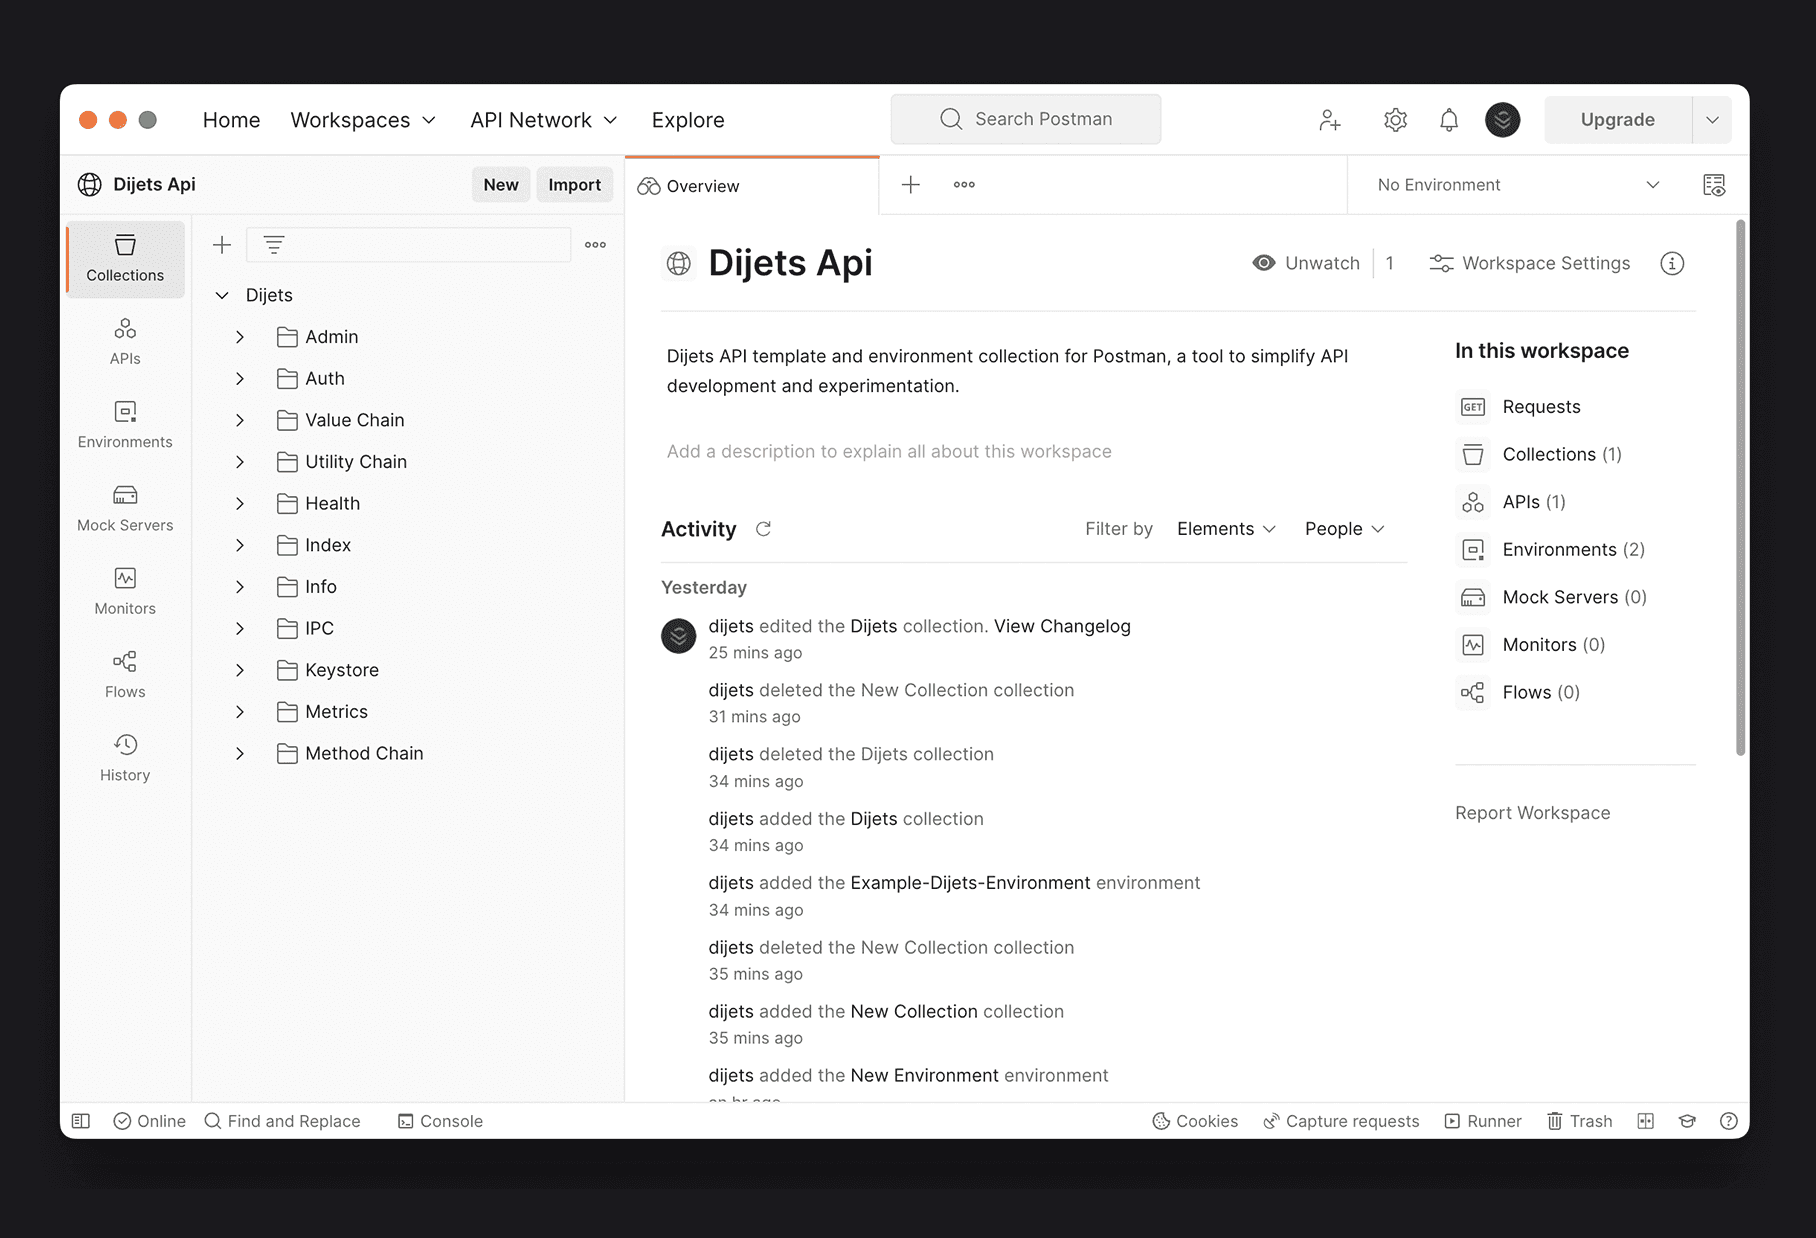This screenshot has height=1238, width=1816.
Task: Refresh the Activity feed
Action: (x=763, y=529)
